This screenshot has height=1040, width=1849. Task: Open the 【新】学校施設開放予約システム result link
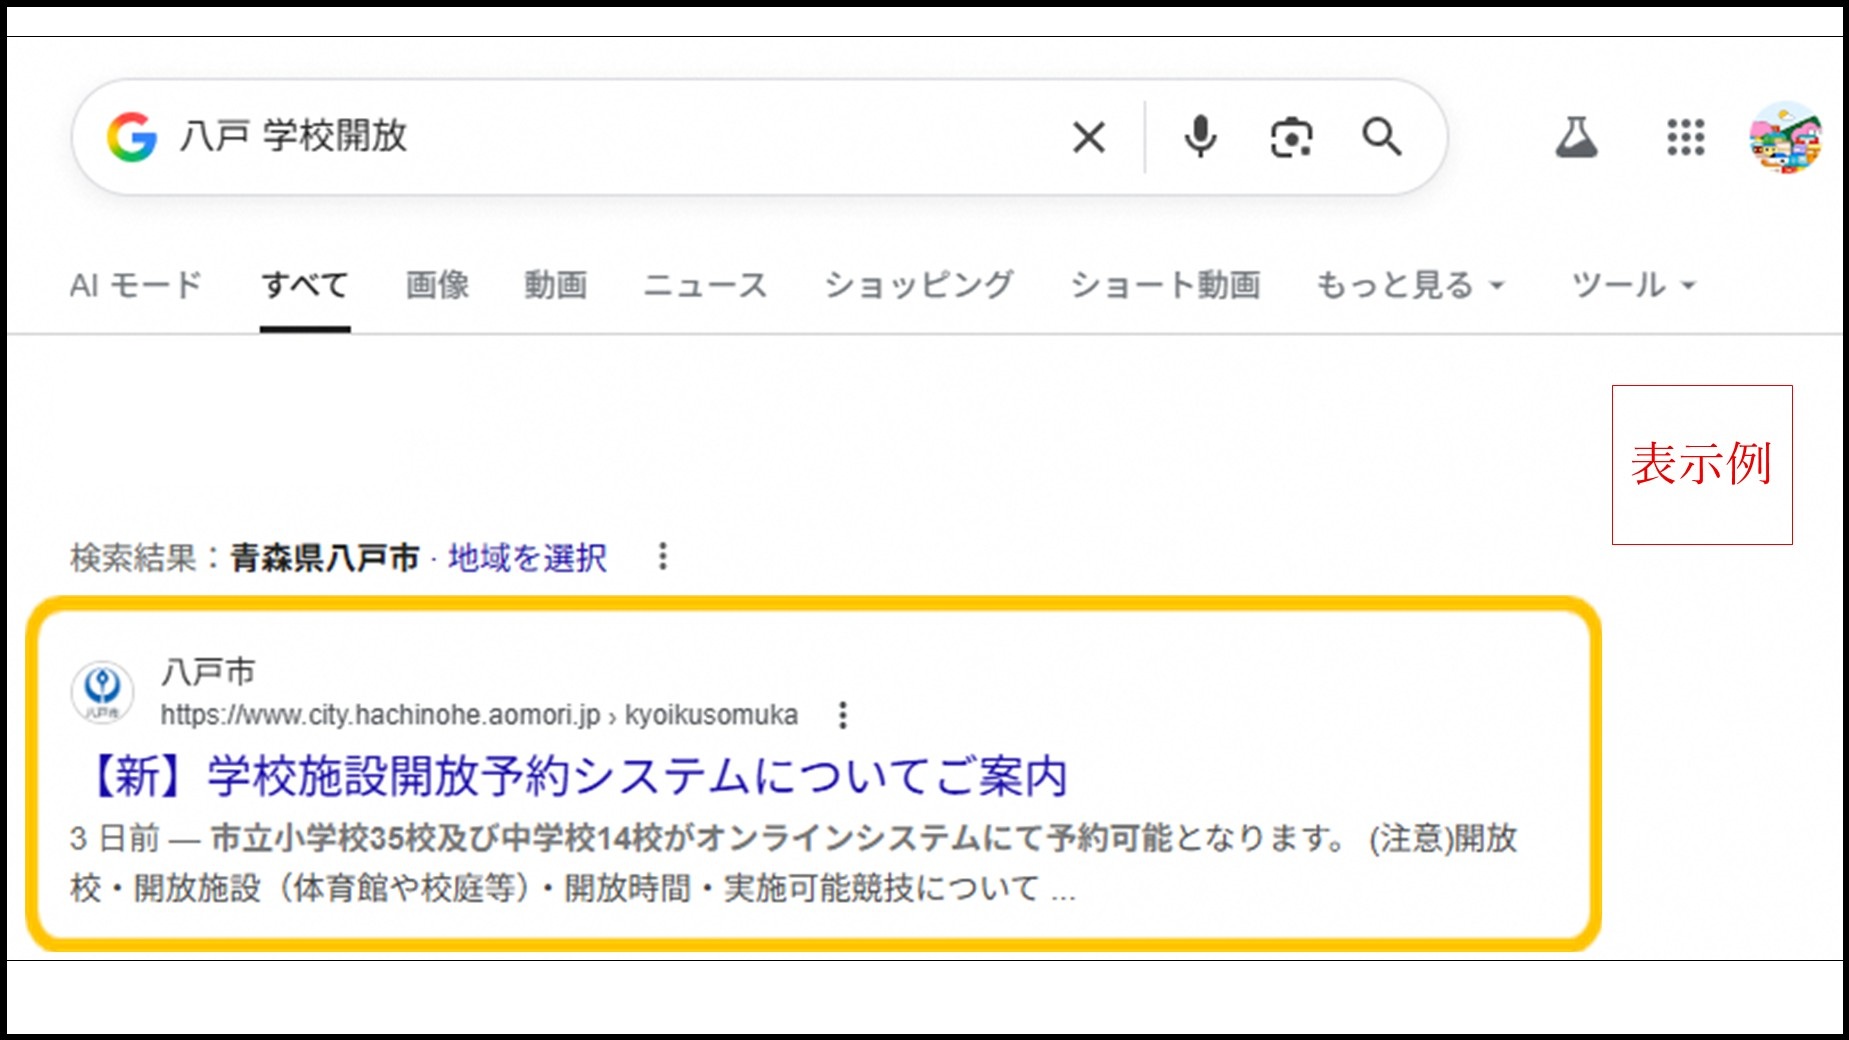point(573,773)
